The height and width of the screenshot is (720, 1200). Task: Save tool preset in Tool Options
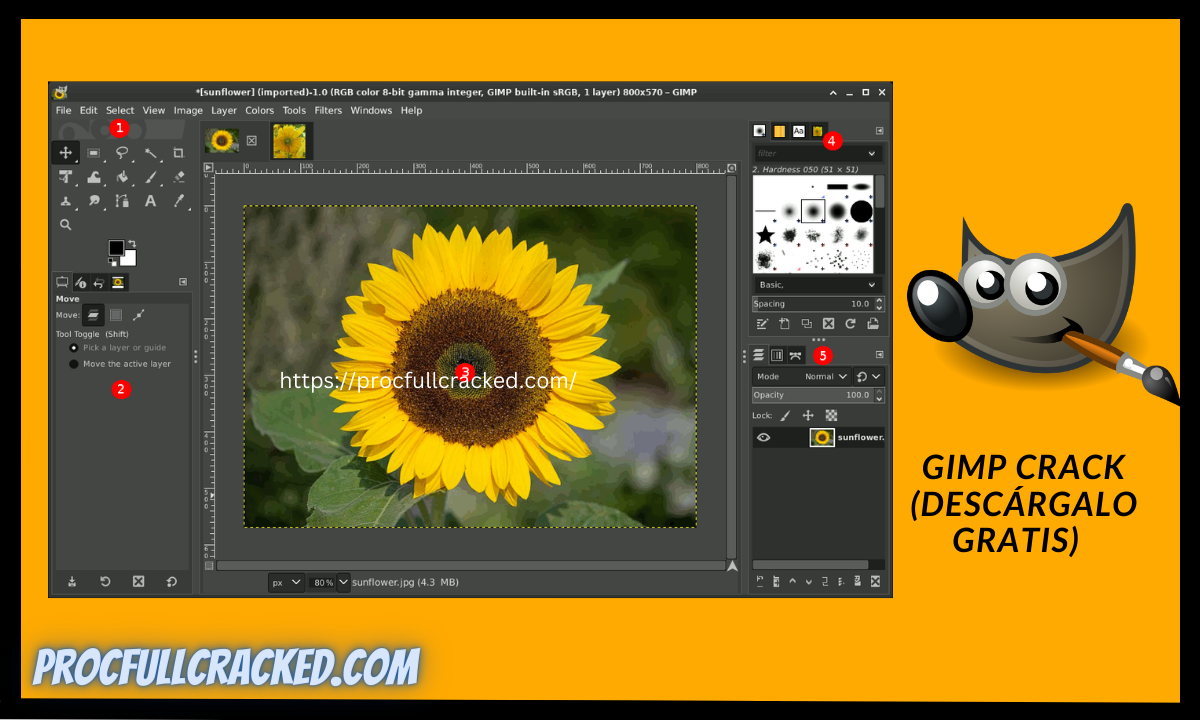[72, 581]
